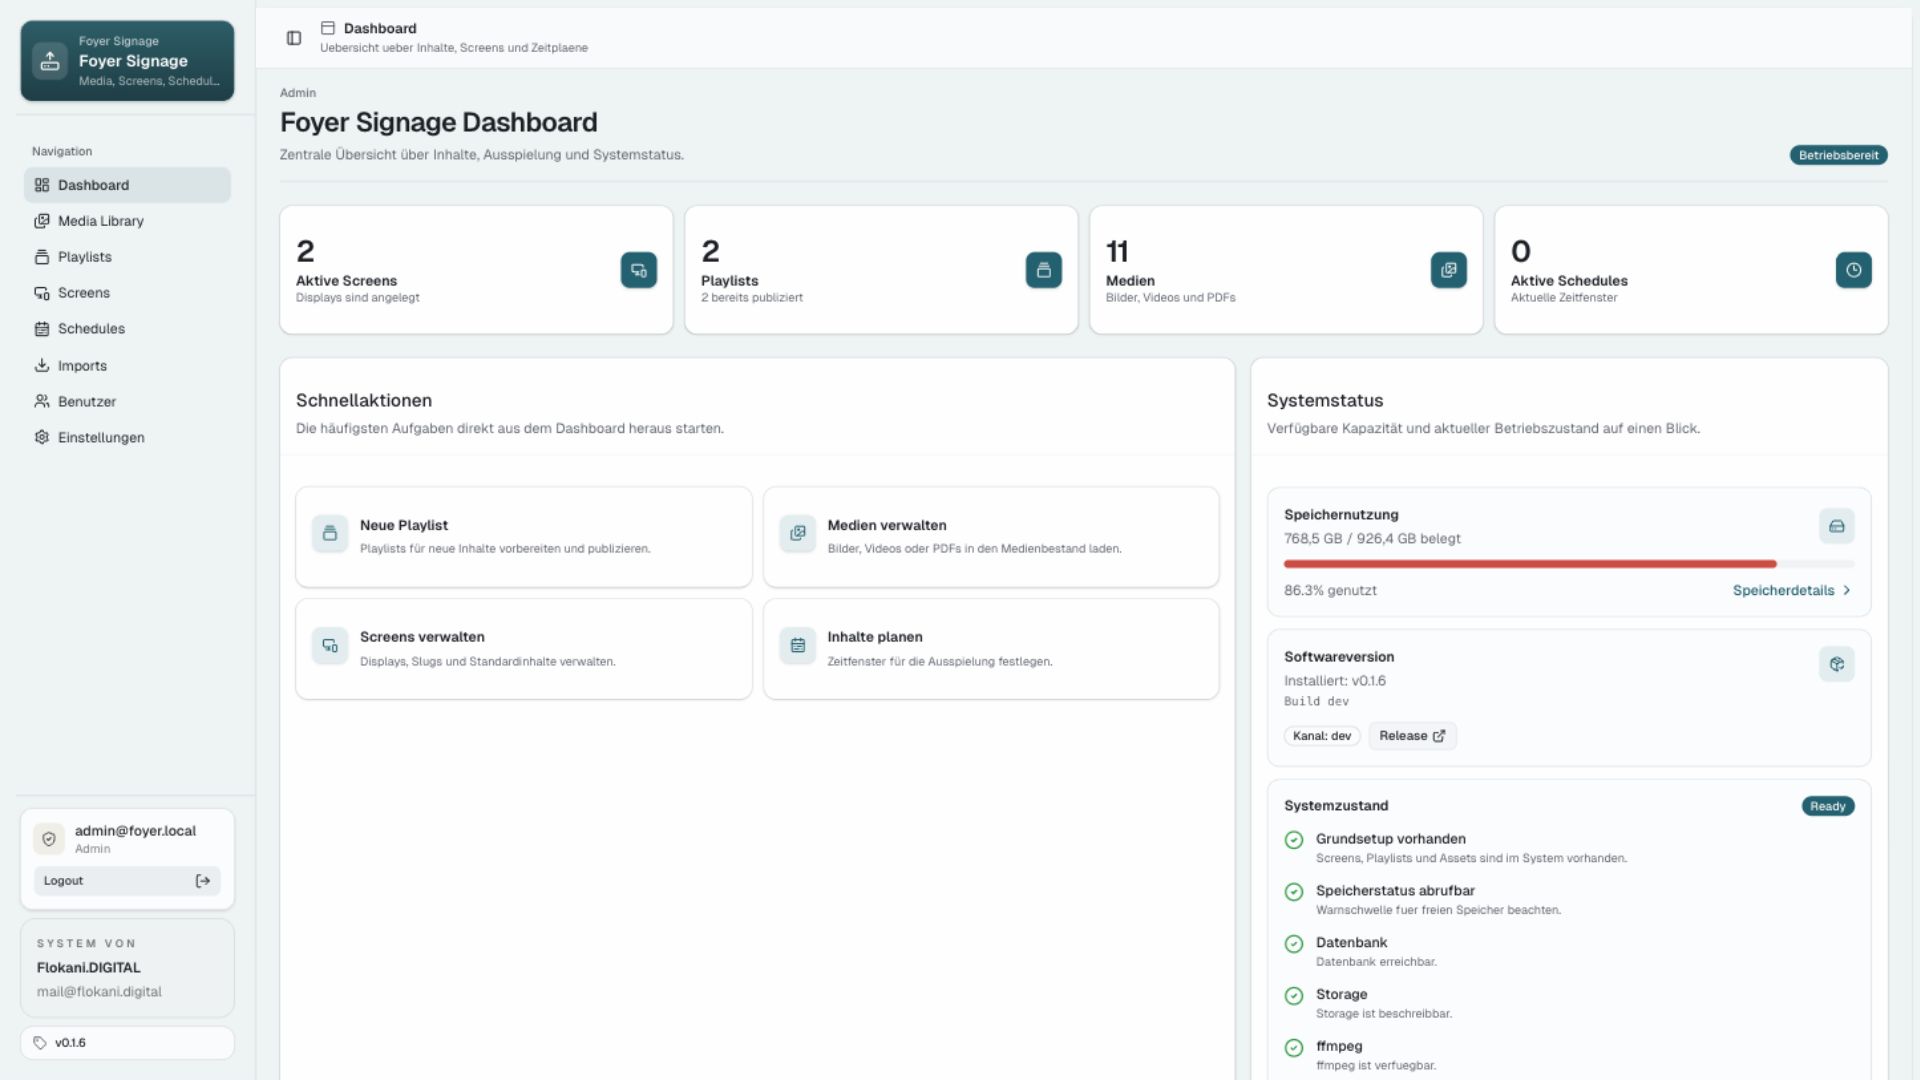Click the Foyer Signage Dashboard heading

[x=438, y=122]
